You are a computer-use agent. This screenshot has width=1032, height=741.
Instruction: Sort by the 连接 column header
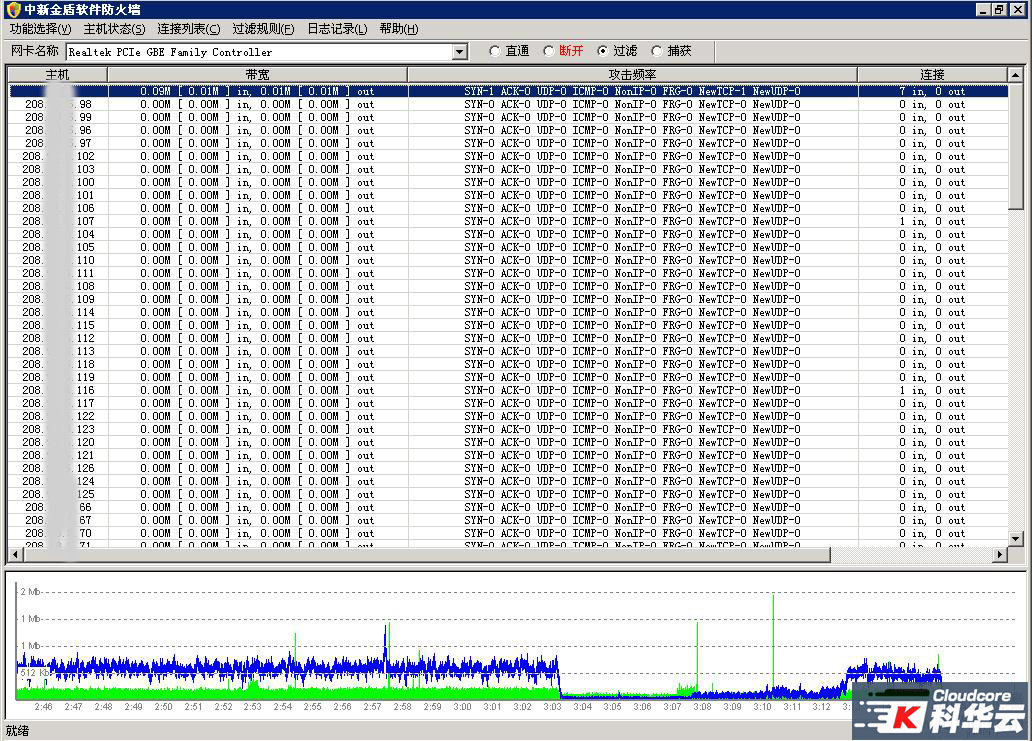pos(932,74)
